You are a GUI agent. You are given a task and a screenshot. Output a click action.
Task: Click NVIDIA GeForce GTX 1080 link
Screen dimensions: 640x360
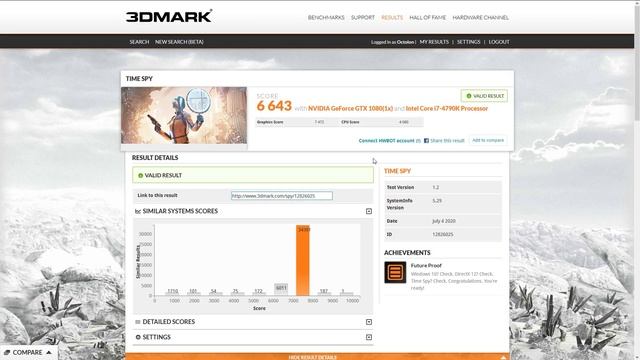click(350, 108)
